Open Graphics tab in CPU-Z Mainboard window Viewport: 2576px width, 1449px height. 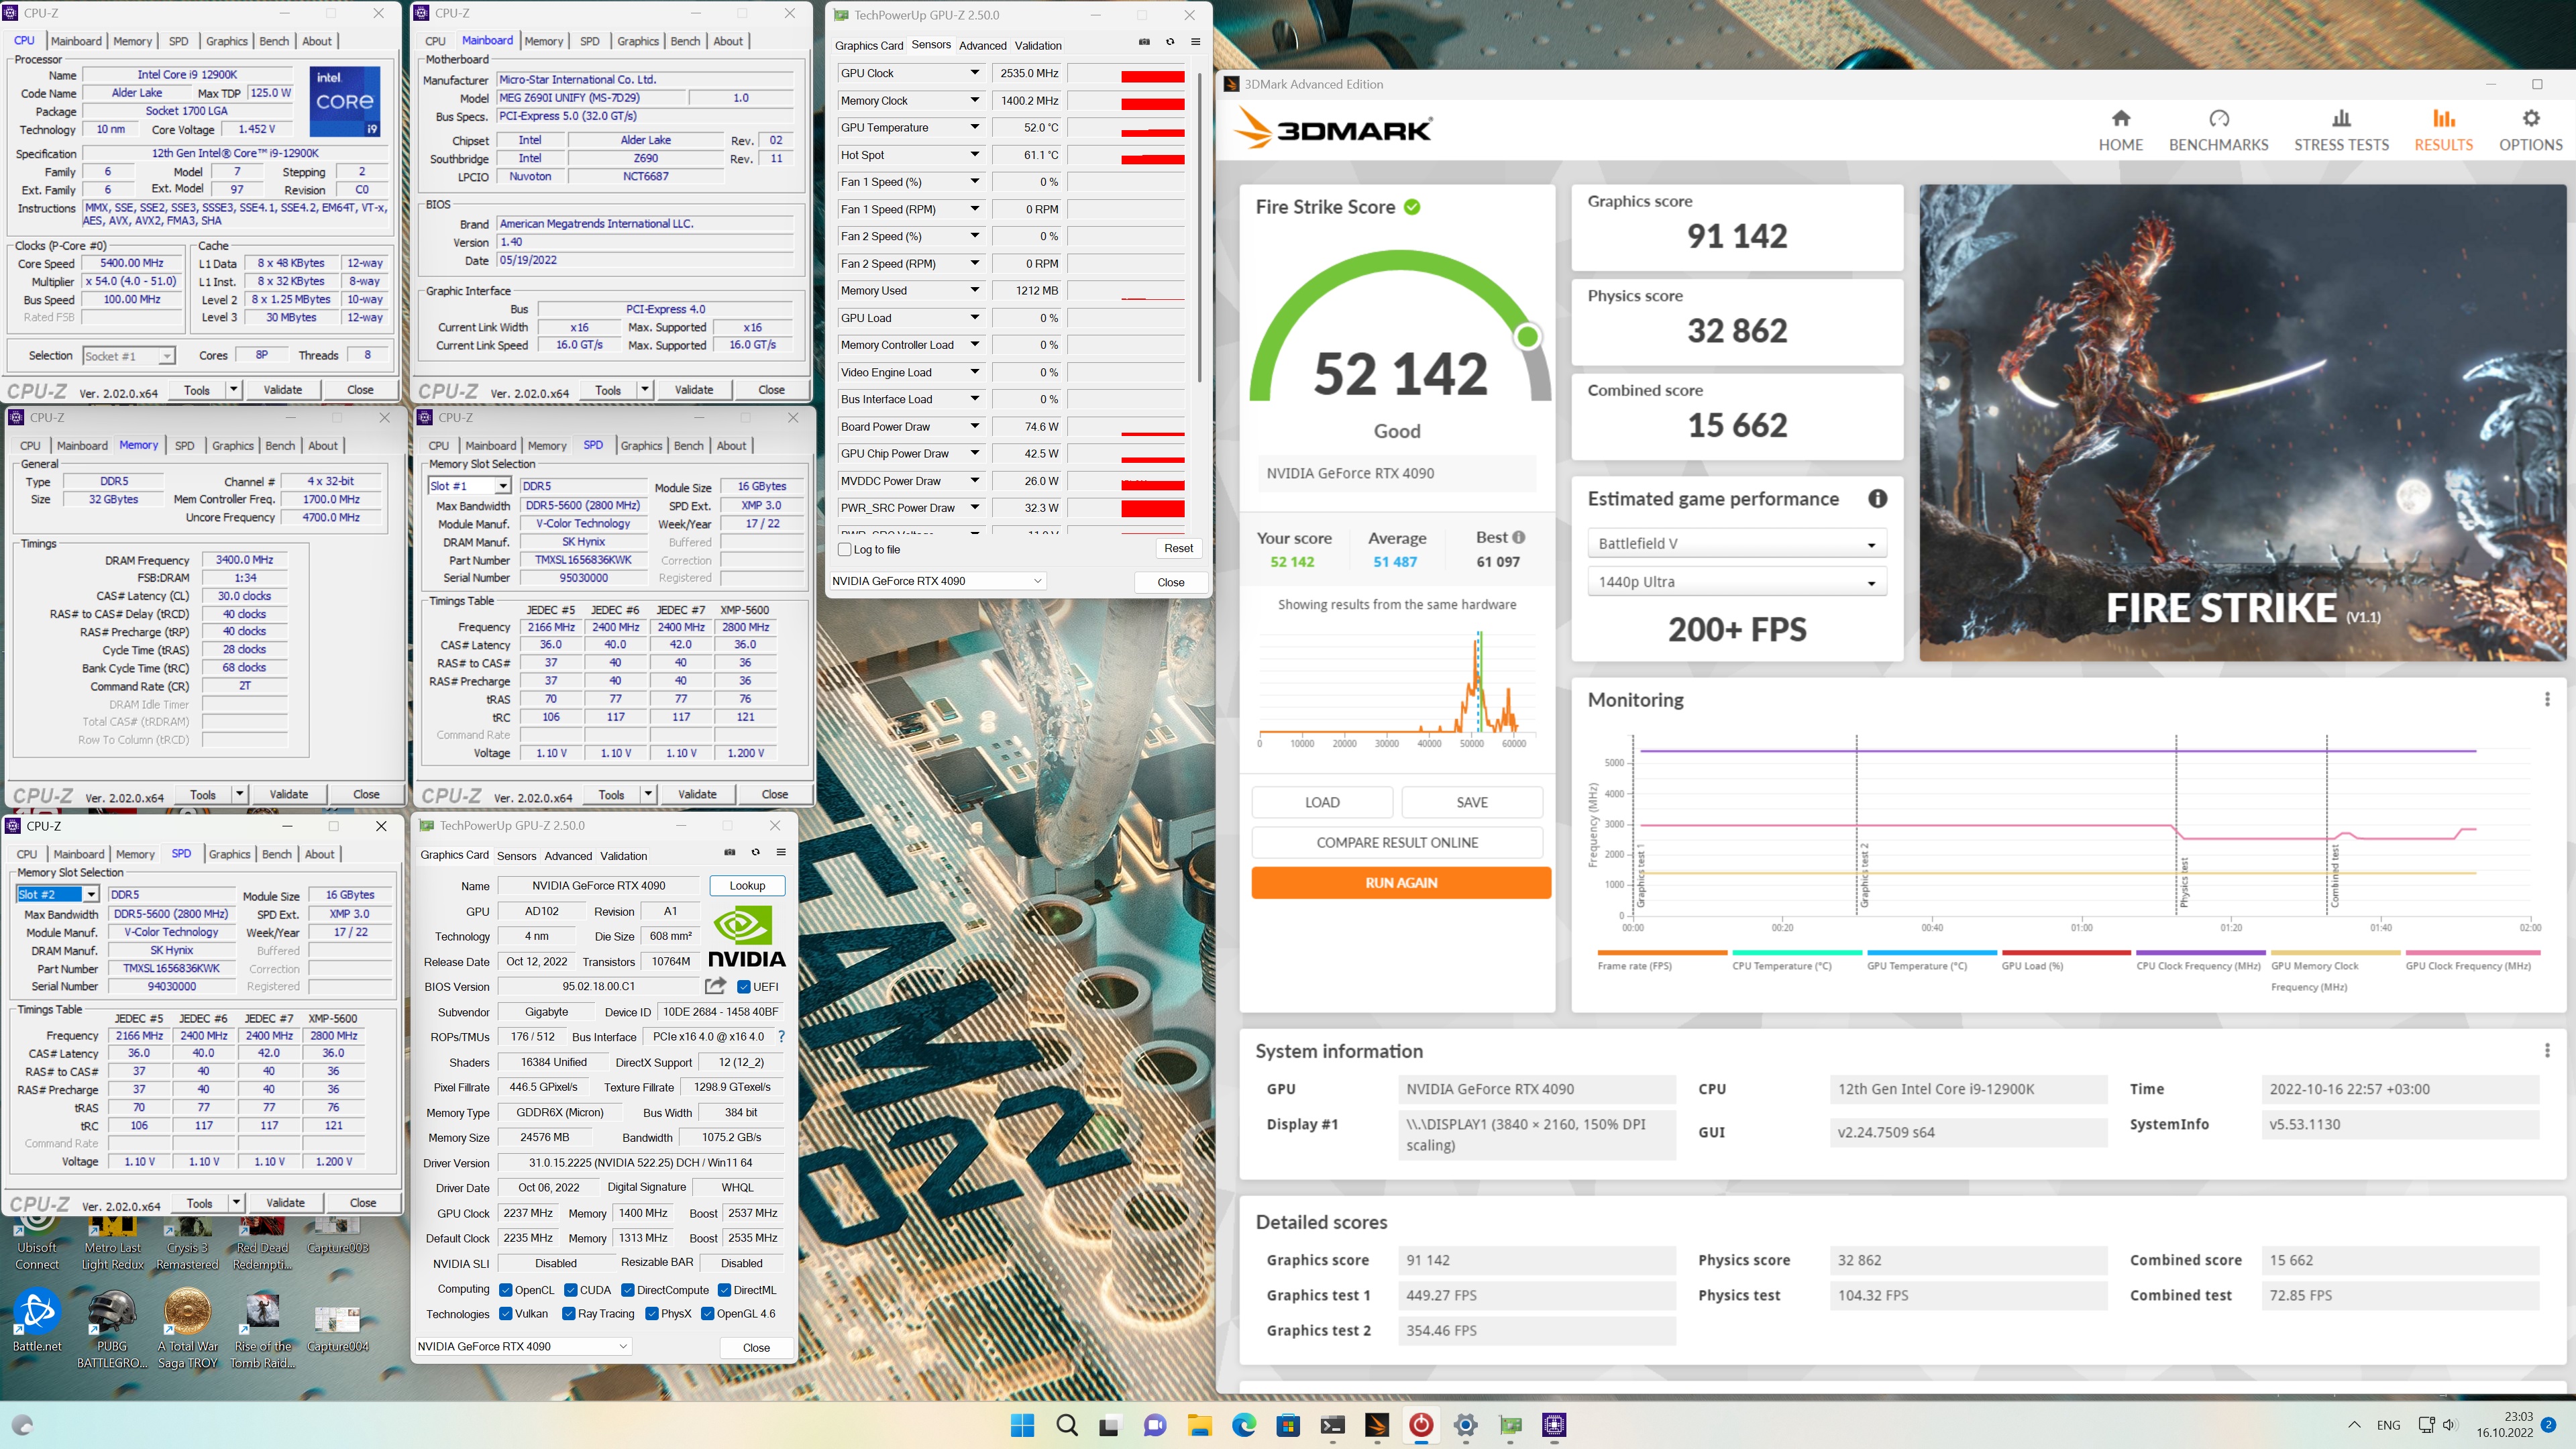(x=638, y=41)
